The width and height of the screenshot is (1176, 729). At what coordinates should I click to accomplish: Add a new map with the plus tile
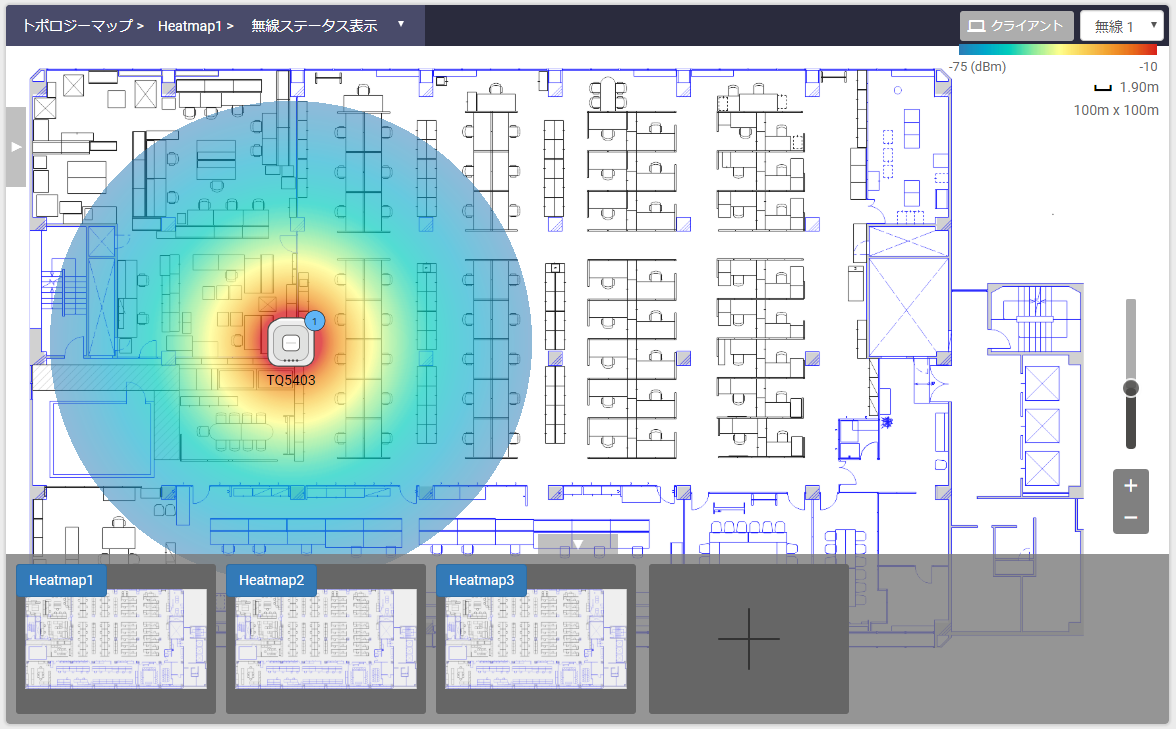tap(748, 638)
